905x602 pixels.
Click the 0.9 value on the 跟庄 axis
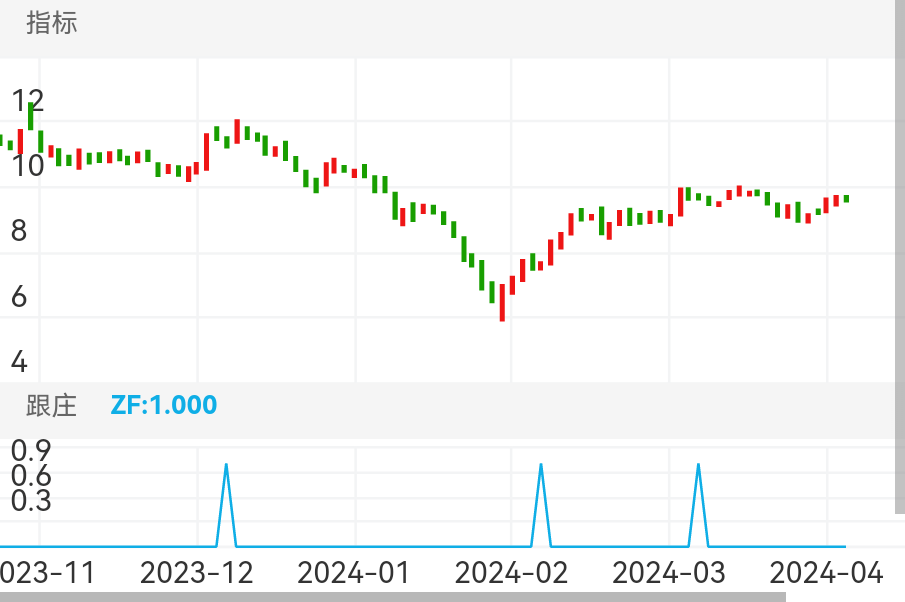[31, 450]
